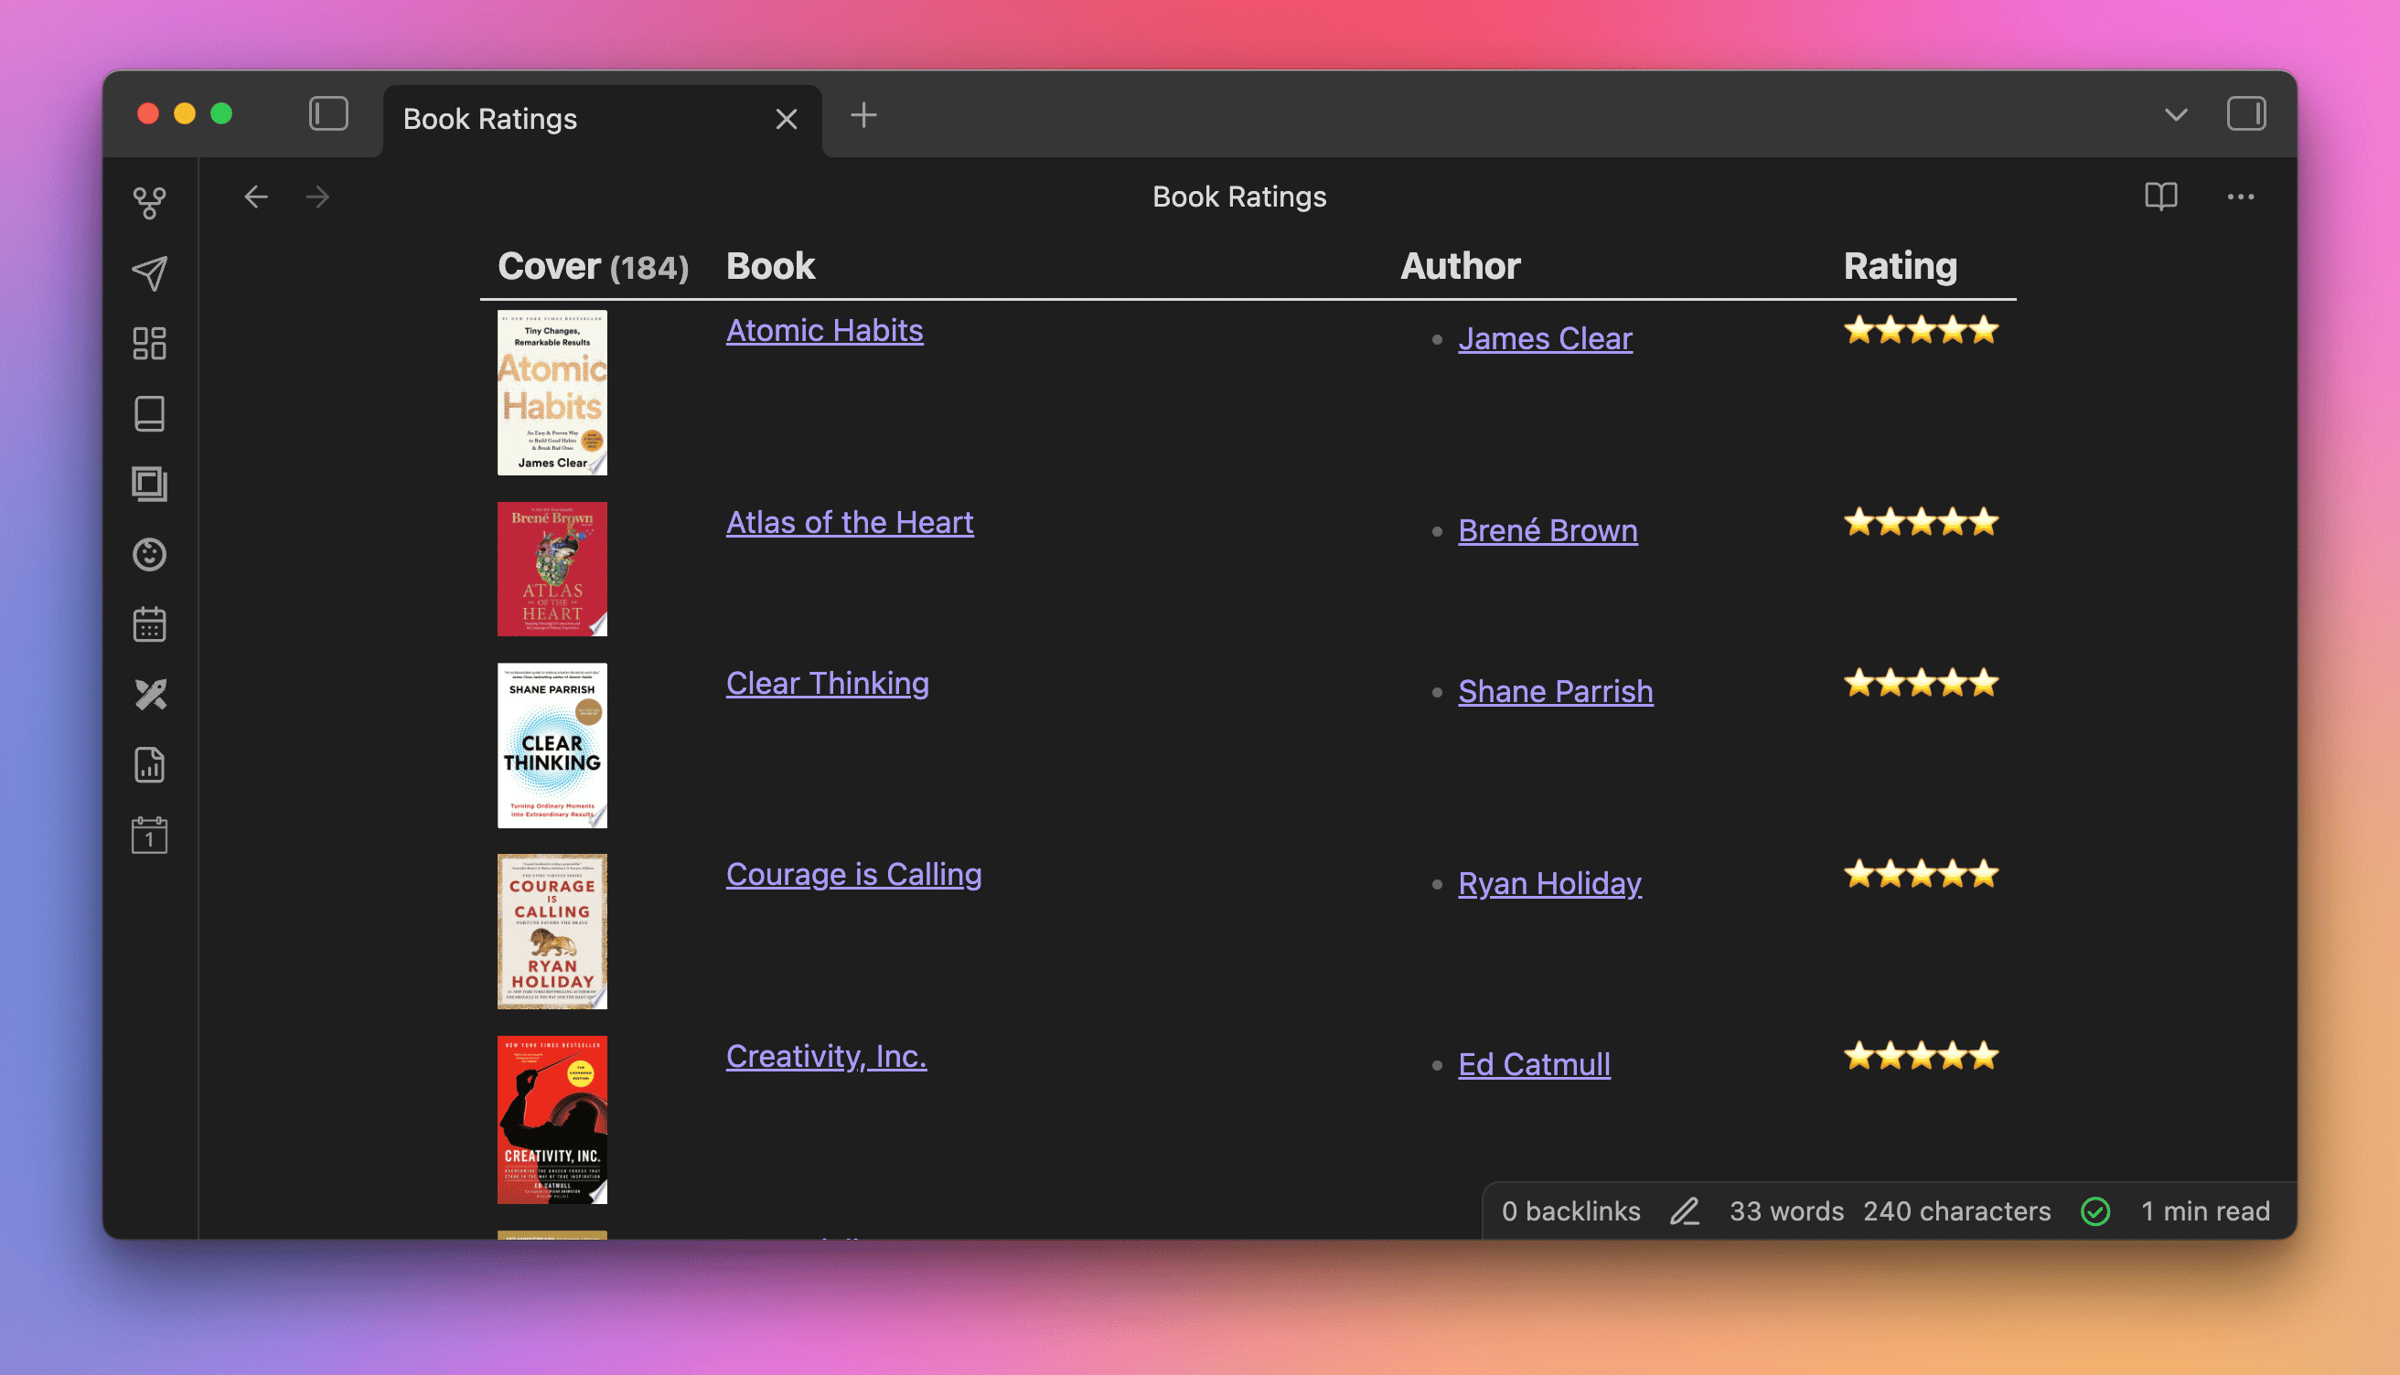This screenshot has width=2400, height=1375.
Task: Click the Cover (184) column header
Action: coord(594,266)
